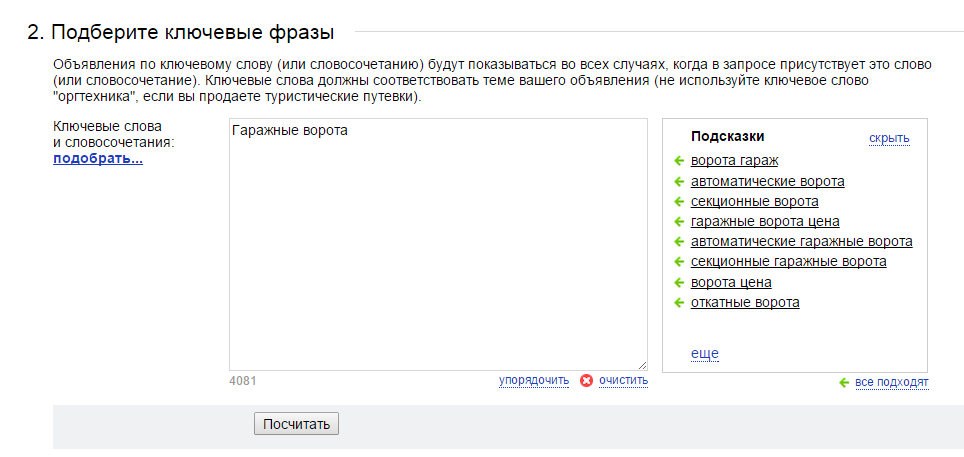Clear keywords using 'очистить' link
This screenshot has width=964, height=457.
coord(623,380)
